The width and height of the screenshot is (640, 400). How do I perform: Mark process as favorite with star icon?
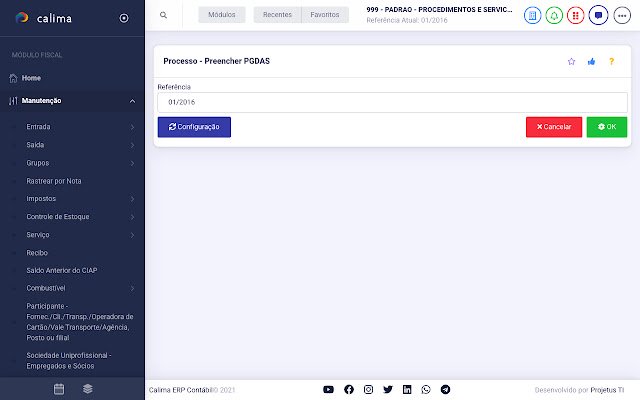pyautogui.click(x=571, y=62)
